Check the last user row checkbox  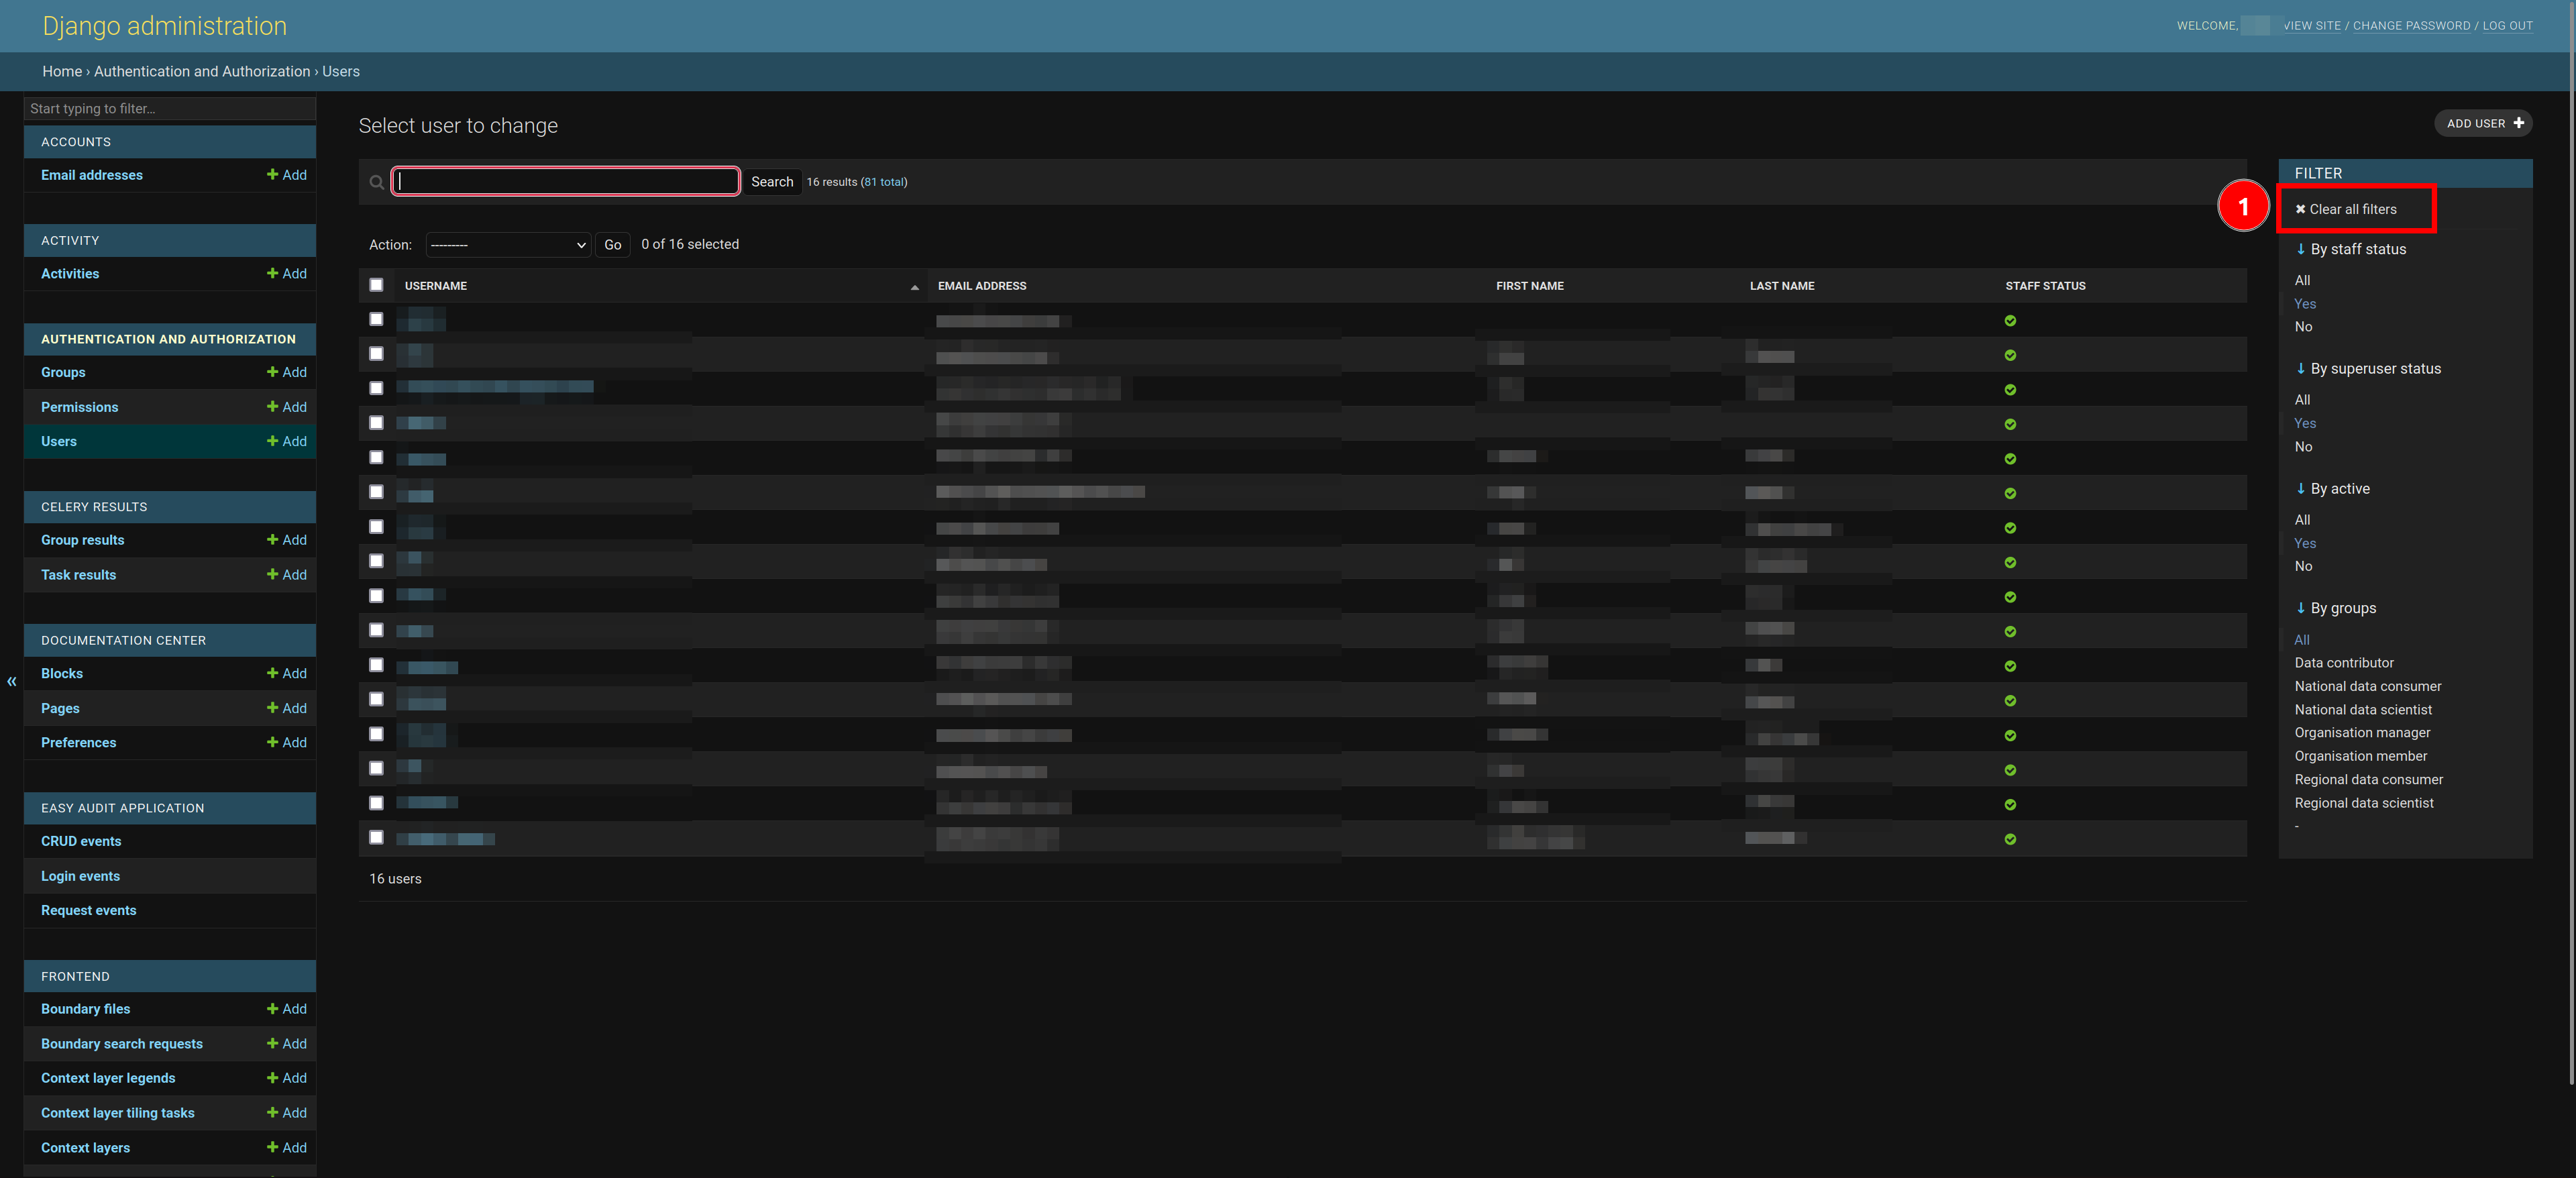click(x=376, y=838)
